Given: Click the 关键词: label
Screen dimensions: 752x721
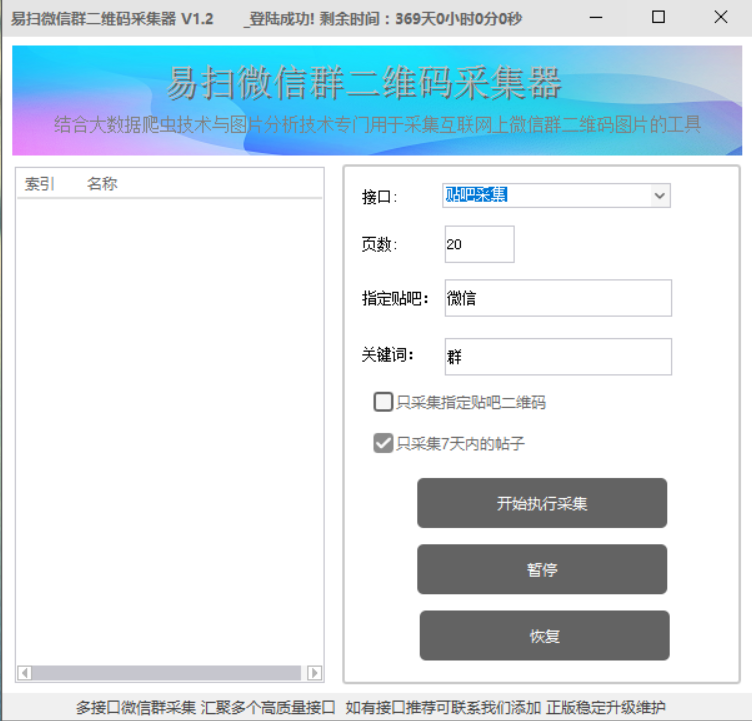Looking at the screenshot, I should [388, 355].
